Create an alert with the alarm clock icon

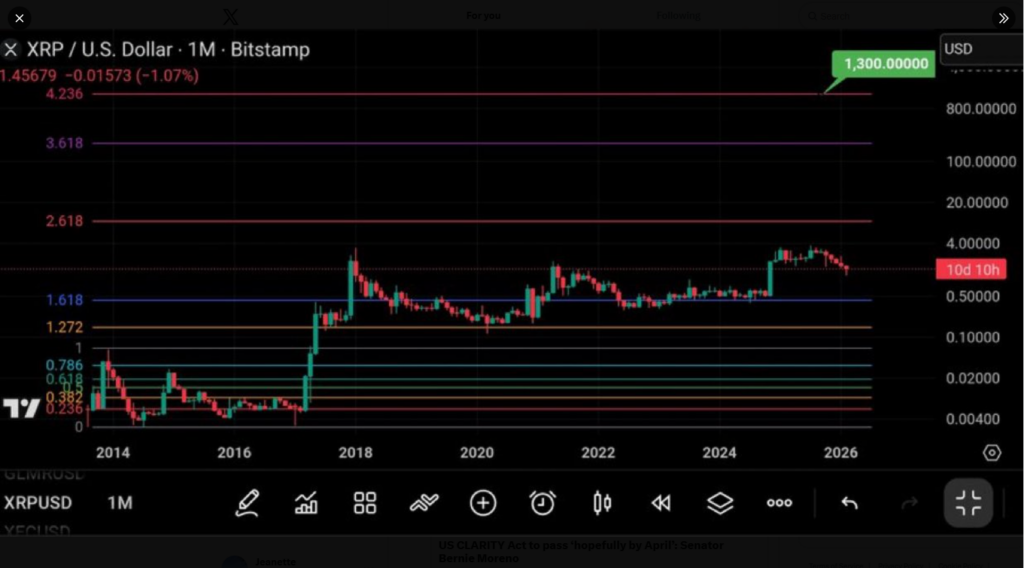543,503
